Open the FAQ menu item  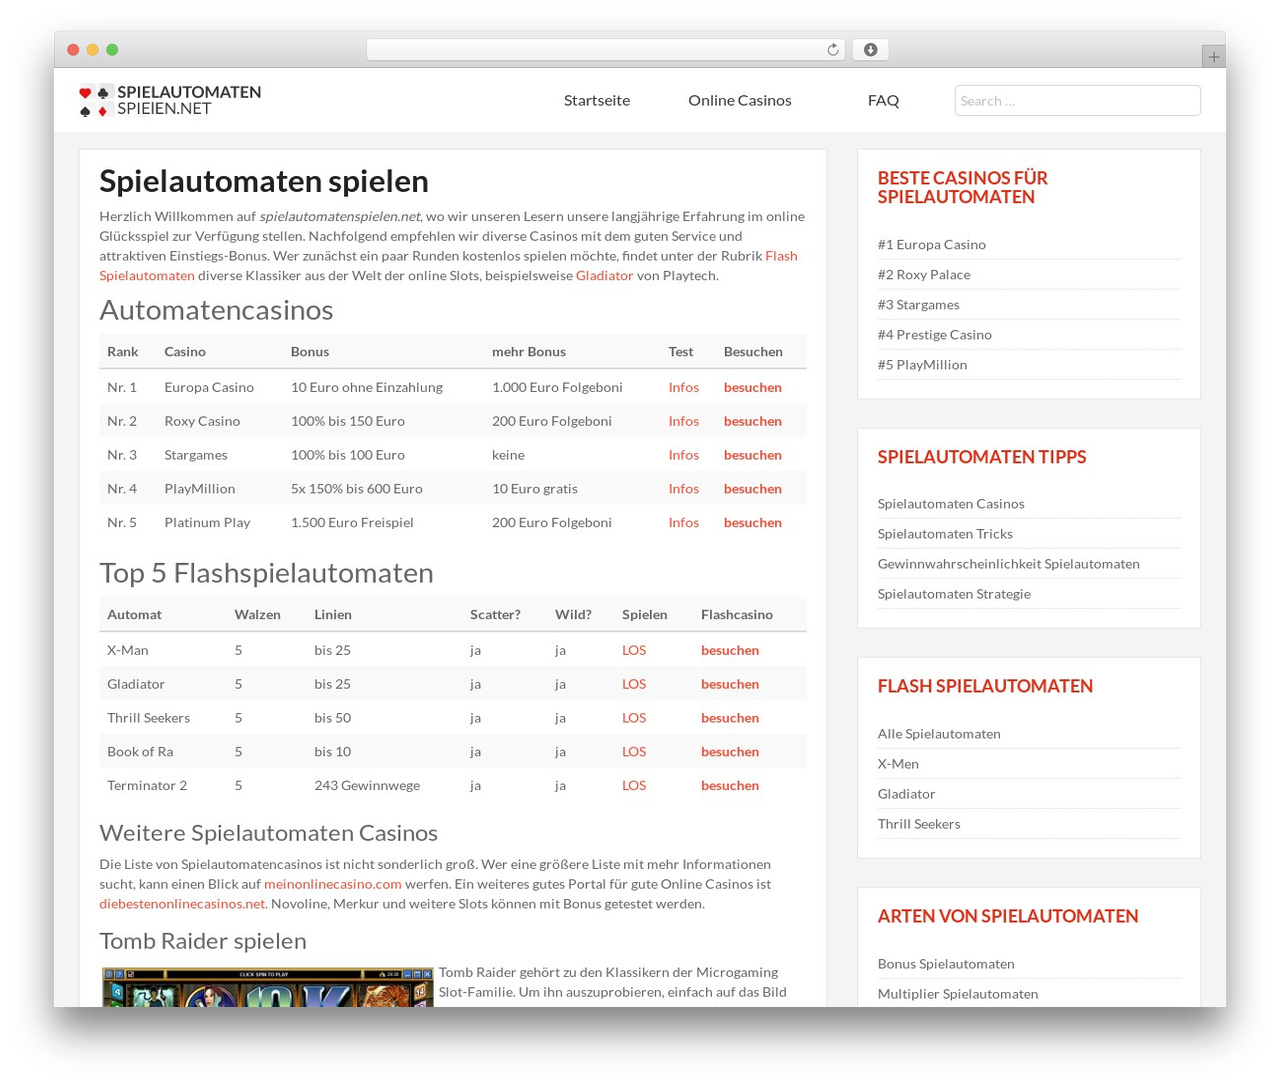pos(883,100)
